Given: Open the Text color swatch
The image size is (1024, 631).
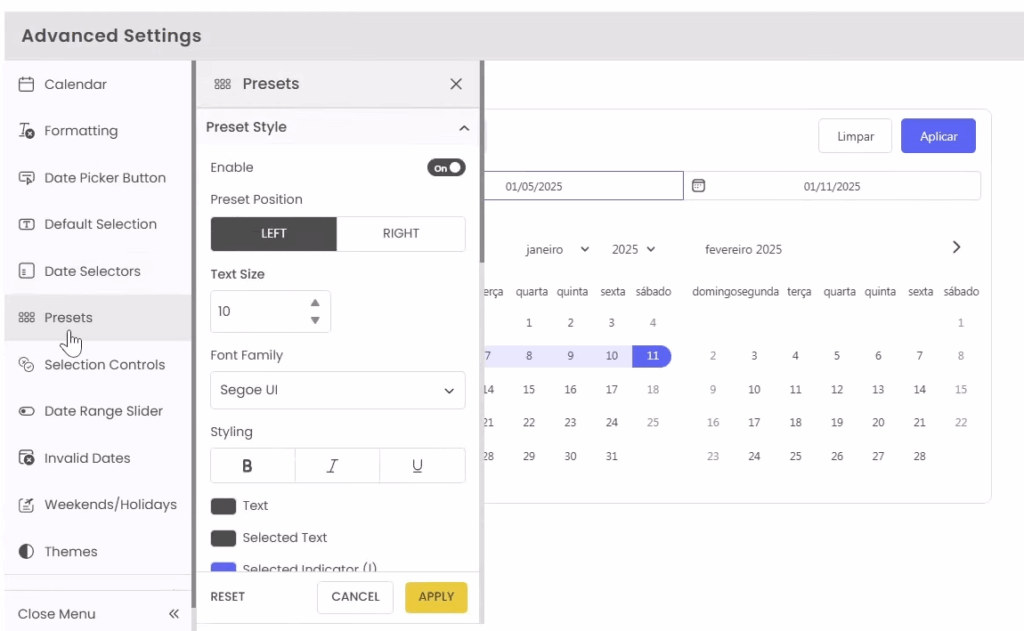Looking at the screenshot, I should tap(223, 506).
